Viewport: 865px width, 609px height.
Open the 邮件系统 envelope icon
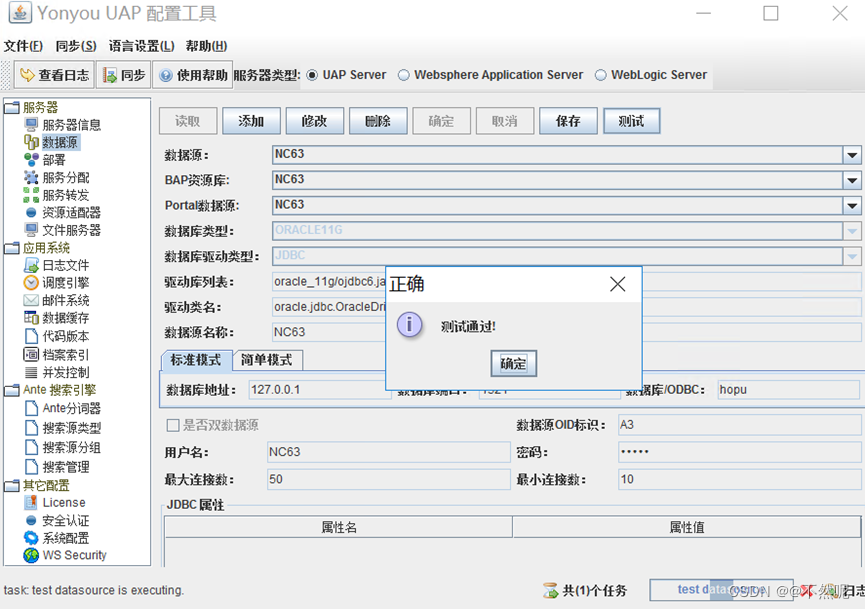point(31,301)
